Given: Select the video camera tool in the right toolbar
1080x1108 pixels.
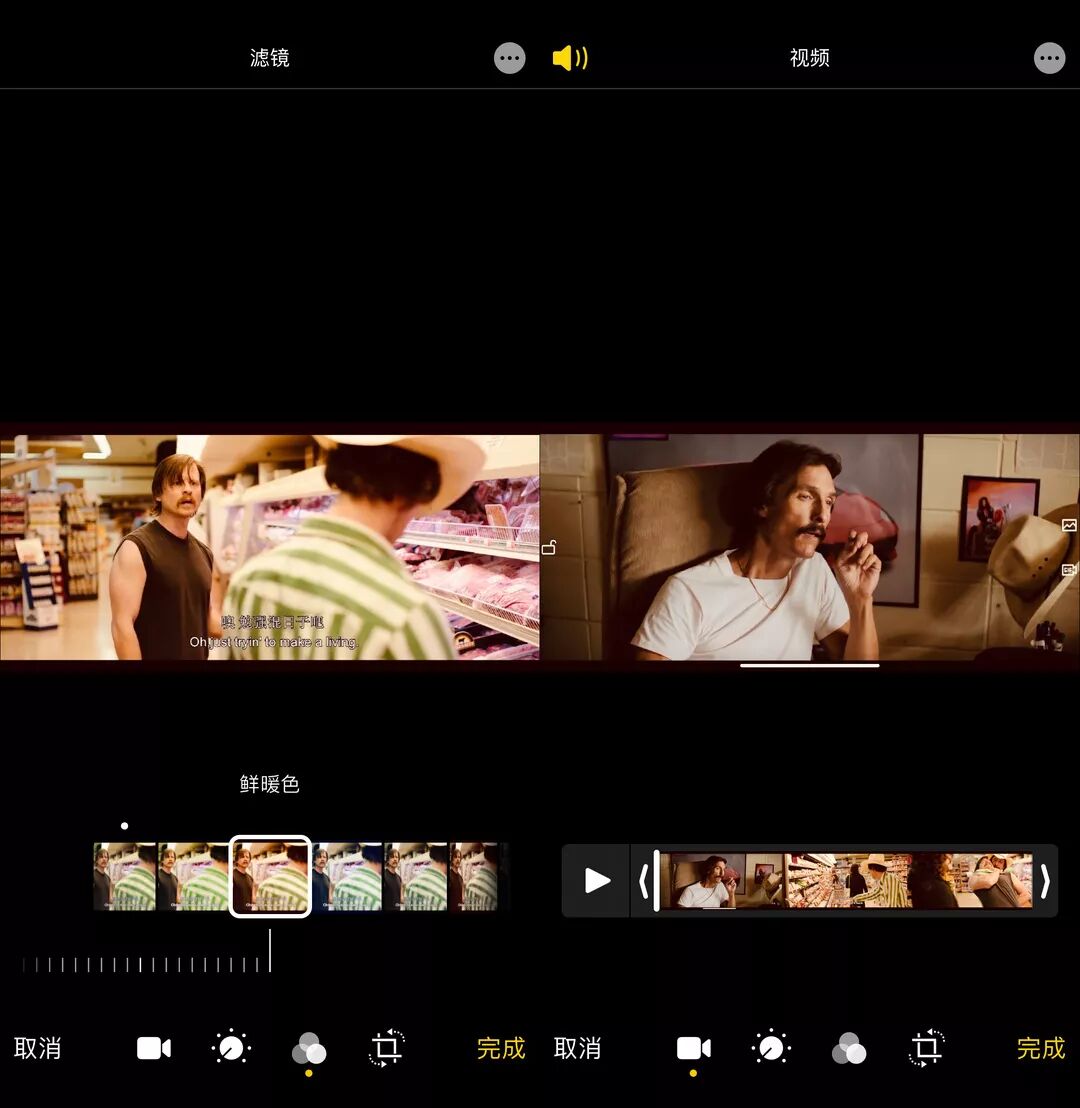Looking at the screenshot, I should click(x=693, y=1048).
